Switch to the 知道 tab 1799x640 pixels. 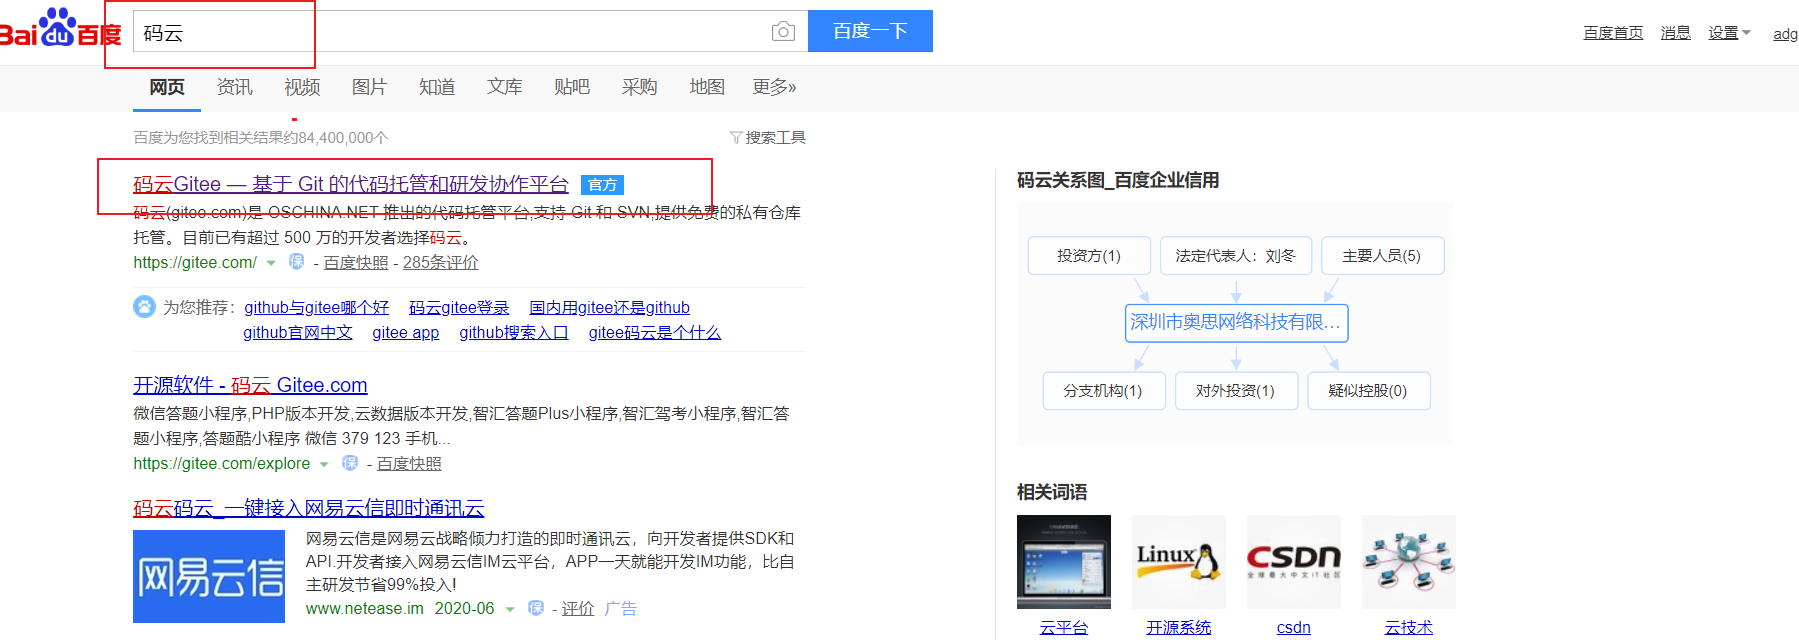pyautogui.click(x=437, y=87)
